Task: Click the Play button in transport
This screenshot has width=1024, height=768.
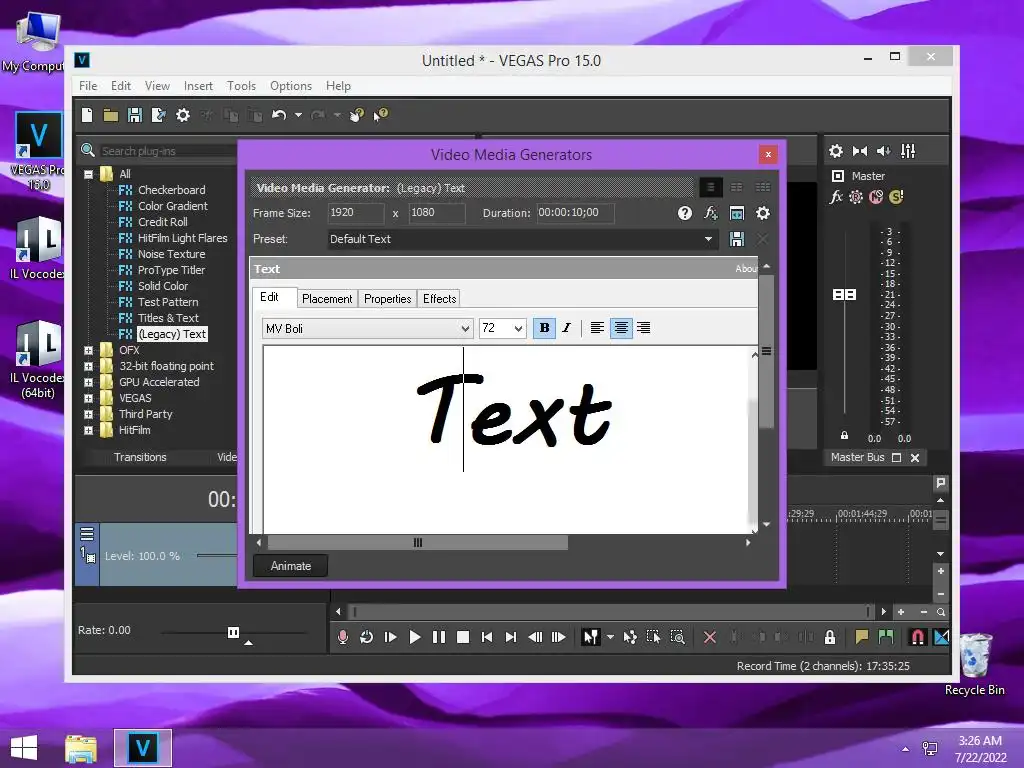Action: pyautogui.click(x=415, y=637)
